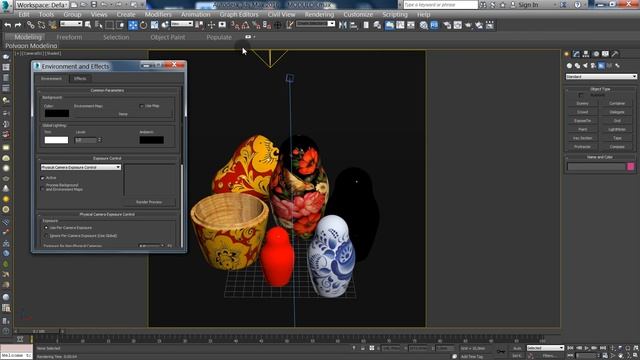
Task: Open the Graph Editors menu
Action: pyautogui.click(x=239, y=14)
